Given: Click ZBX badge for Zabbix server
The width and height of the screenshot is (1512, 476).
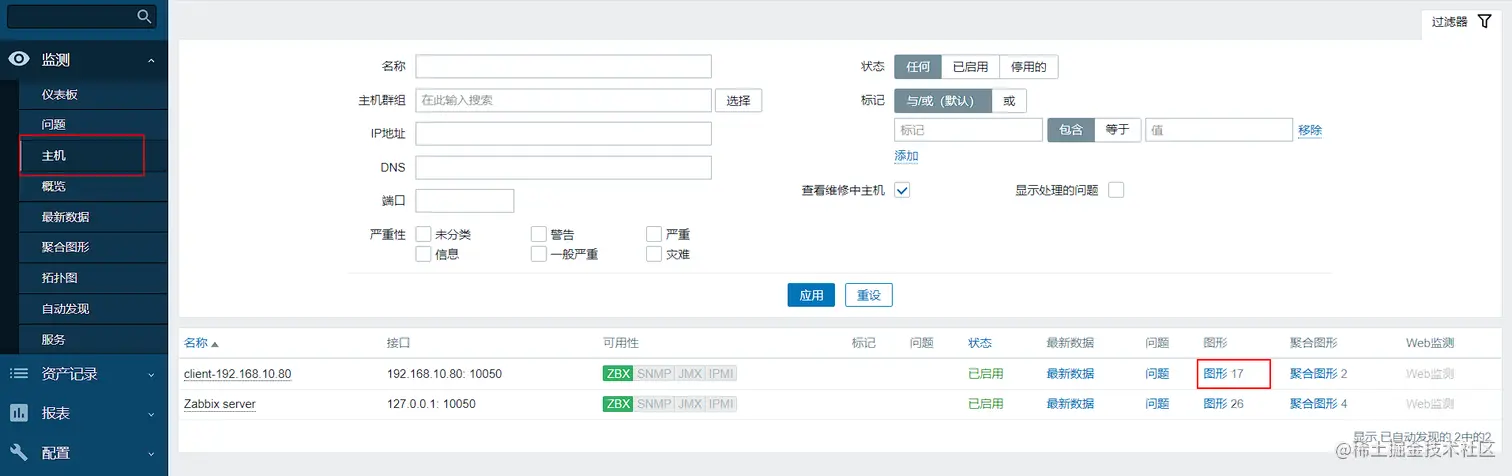Looking at the screenshot, I should tap(618, 404).
